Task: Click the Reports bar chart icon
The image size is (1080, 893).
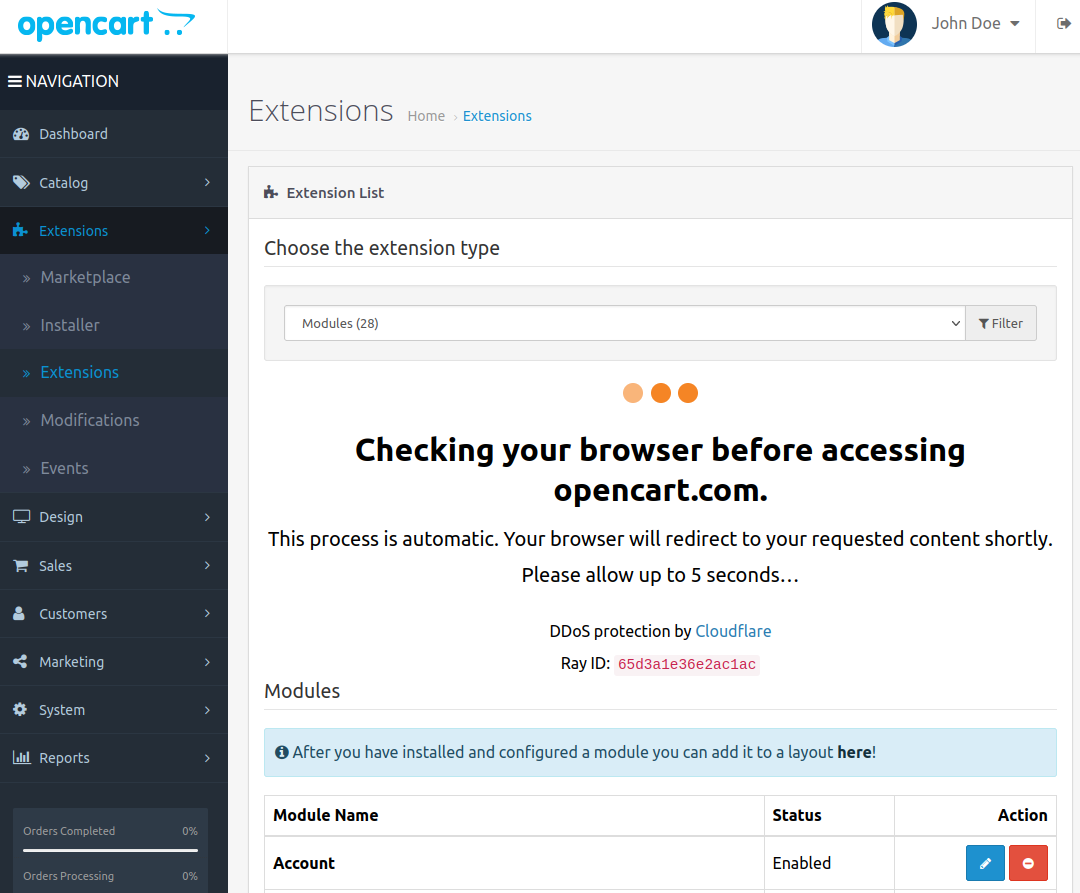Action: click(x=21, y=757)
